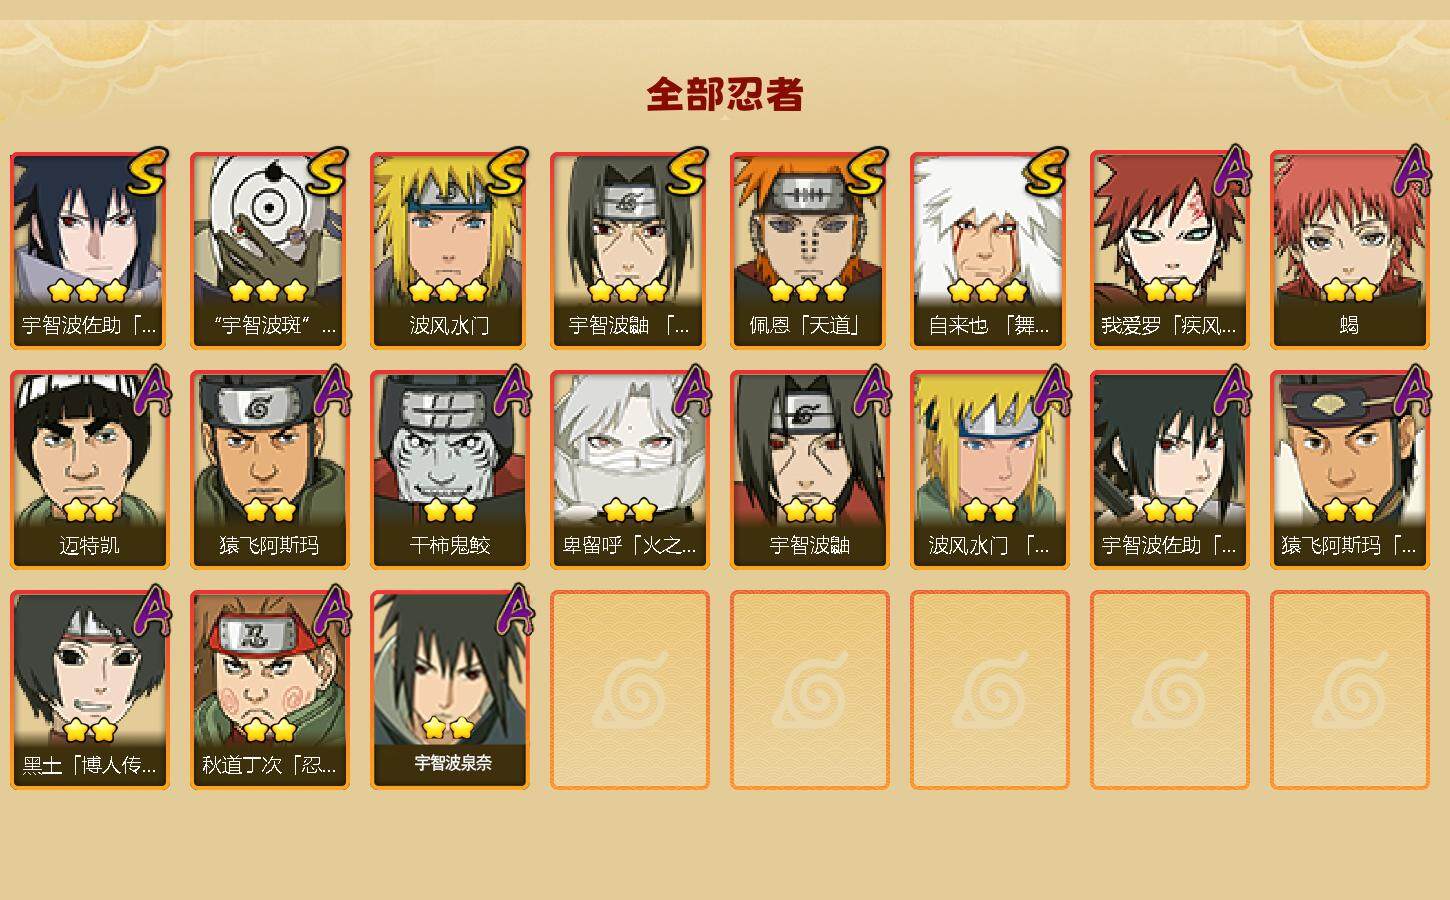The width and height of the screenshot is (1450, 900).
Task: Open the S-rank 波风水门 card
Action: coord(449,250)
